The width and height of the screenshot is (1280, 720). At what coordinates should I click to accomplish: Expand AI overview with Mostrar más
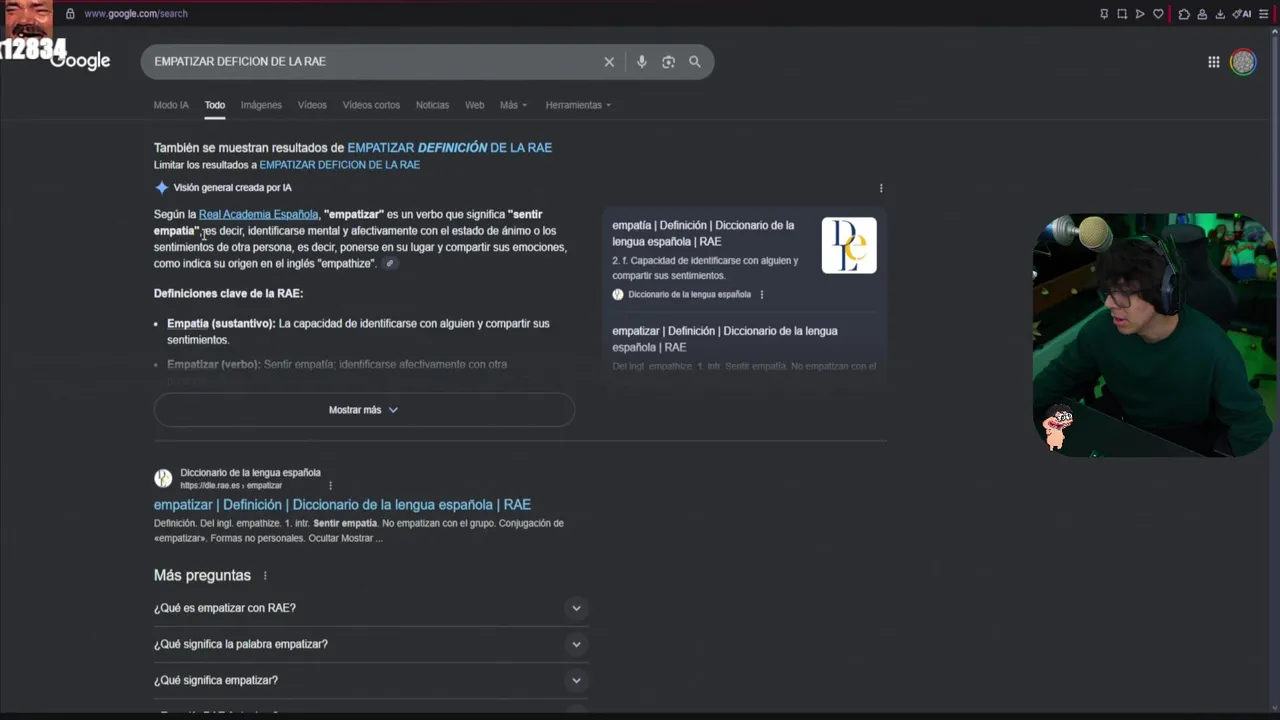point(364,410)
